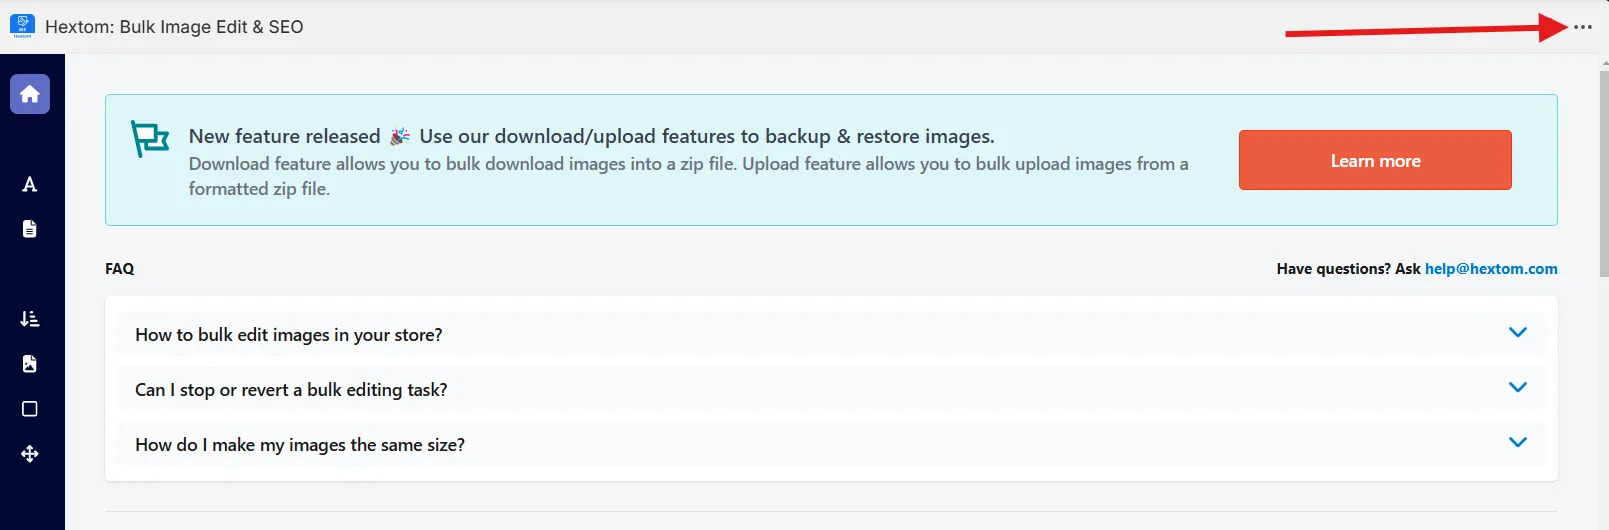The image size is (1609, 530).
Task: Click the scrollbar up arrow
Action: (1604, 62)
